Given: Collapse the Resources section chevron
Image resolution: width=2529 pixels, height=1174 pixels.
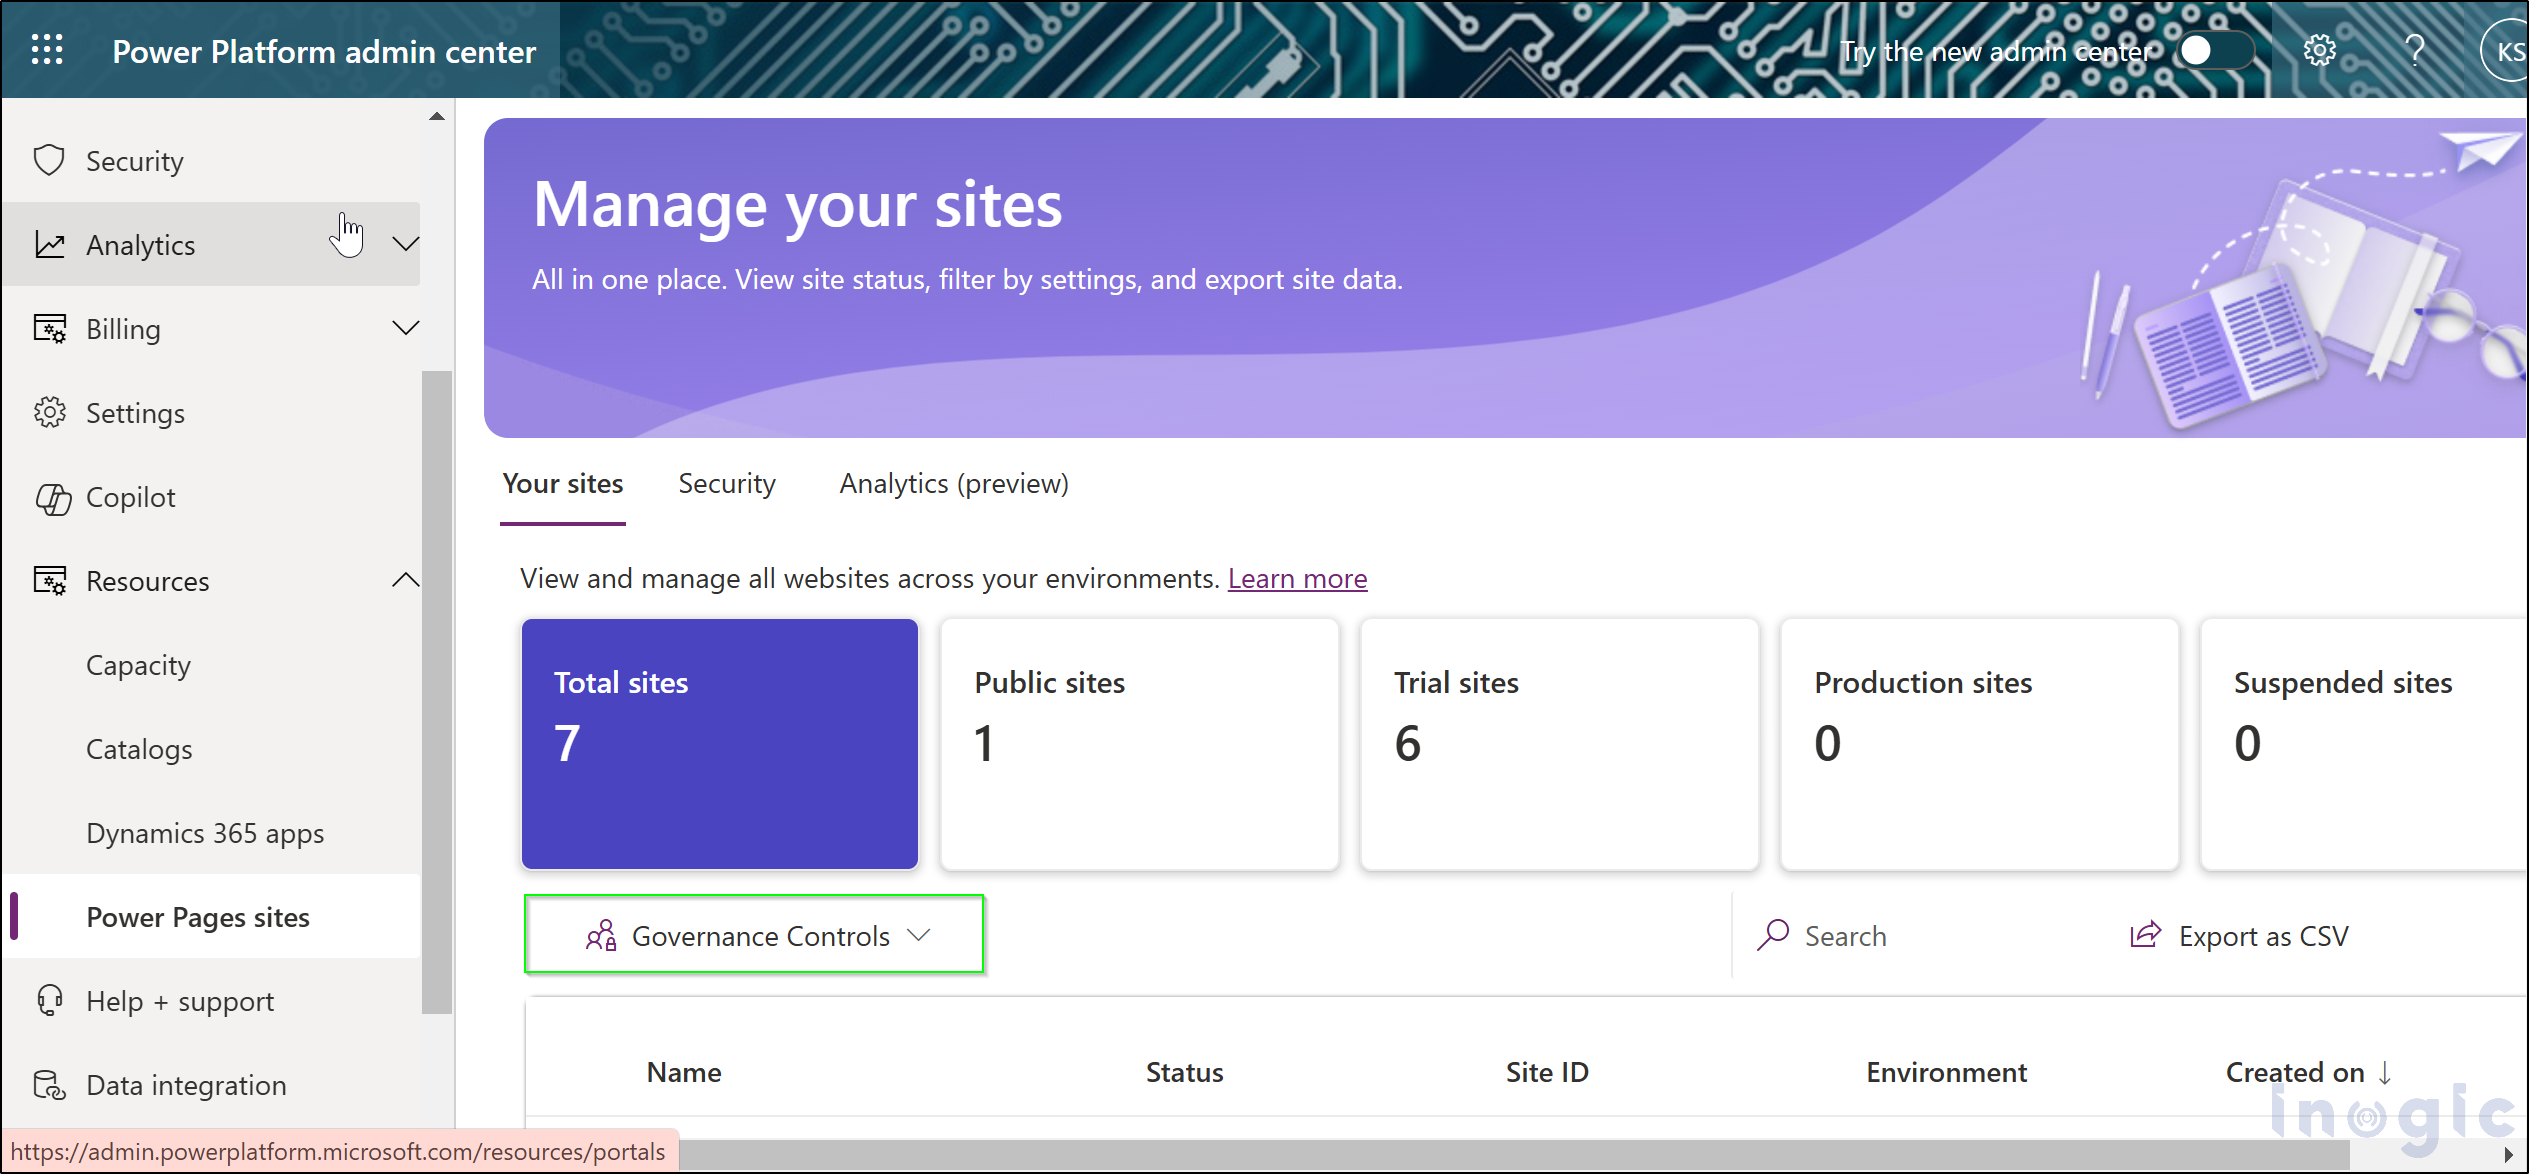Looking at the screenshot, I should click(x=405, y=580).
